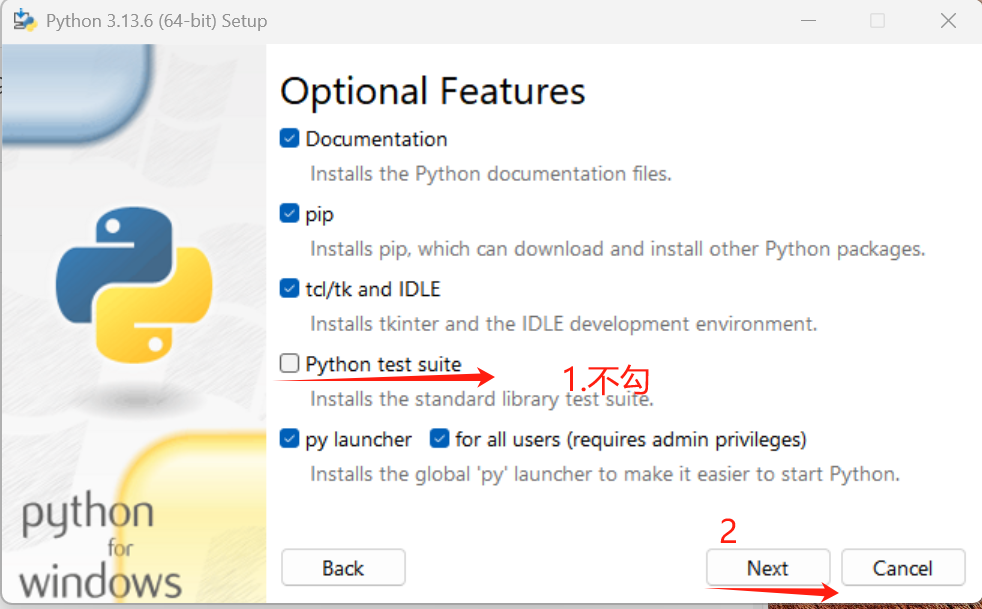Disable the tcl/tk and IDLE option
The image size is (982, 609).
(289, 288)
